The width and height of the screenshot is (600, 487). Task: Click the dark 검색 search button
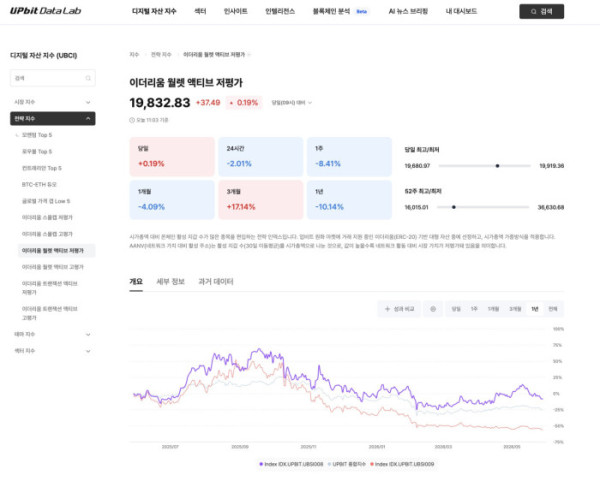click(x=541, y=11)
